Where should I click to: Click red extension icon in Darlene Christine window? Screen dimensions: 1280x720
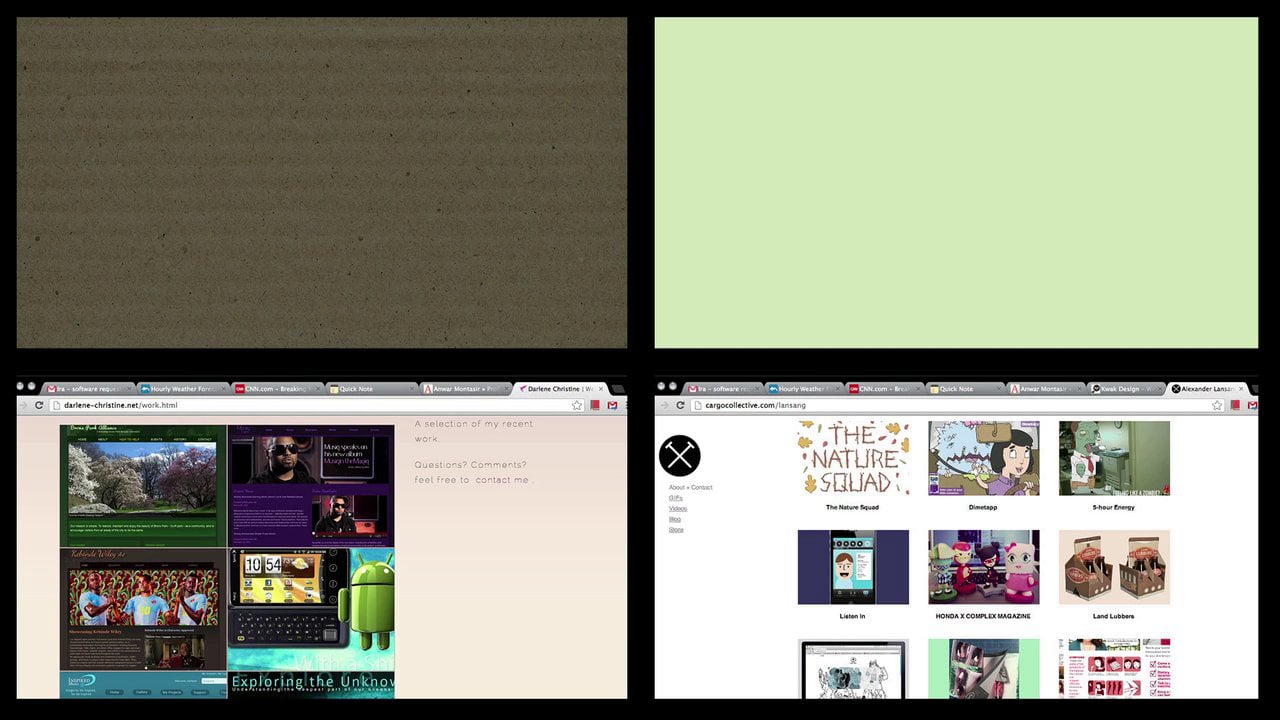coord(595,405)
